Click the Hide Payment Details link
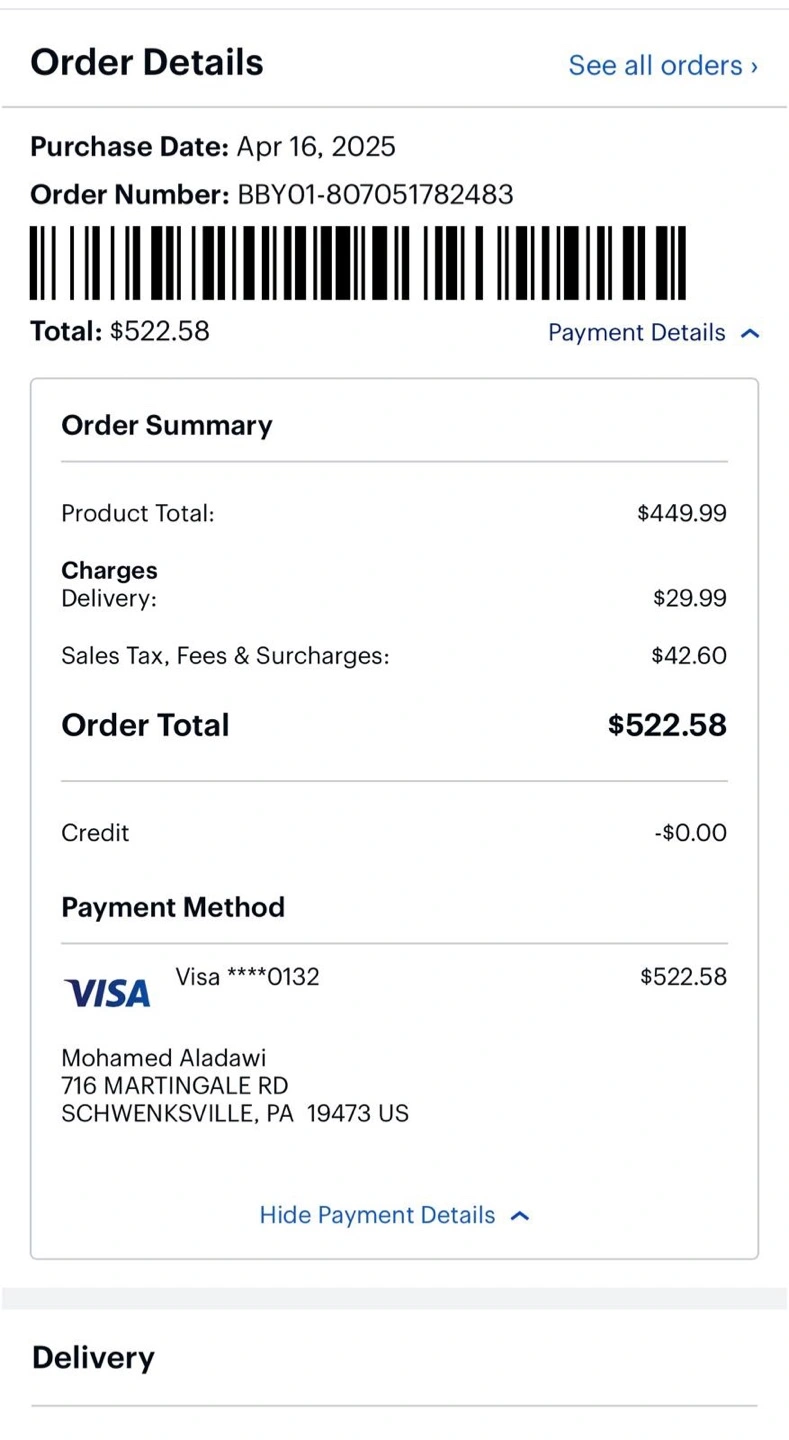The width and height of the screenshot is (789, 1440). tap(377, 1215)
